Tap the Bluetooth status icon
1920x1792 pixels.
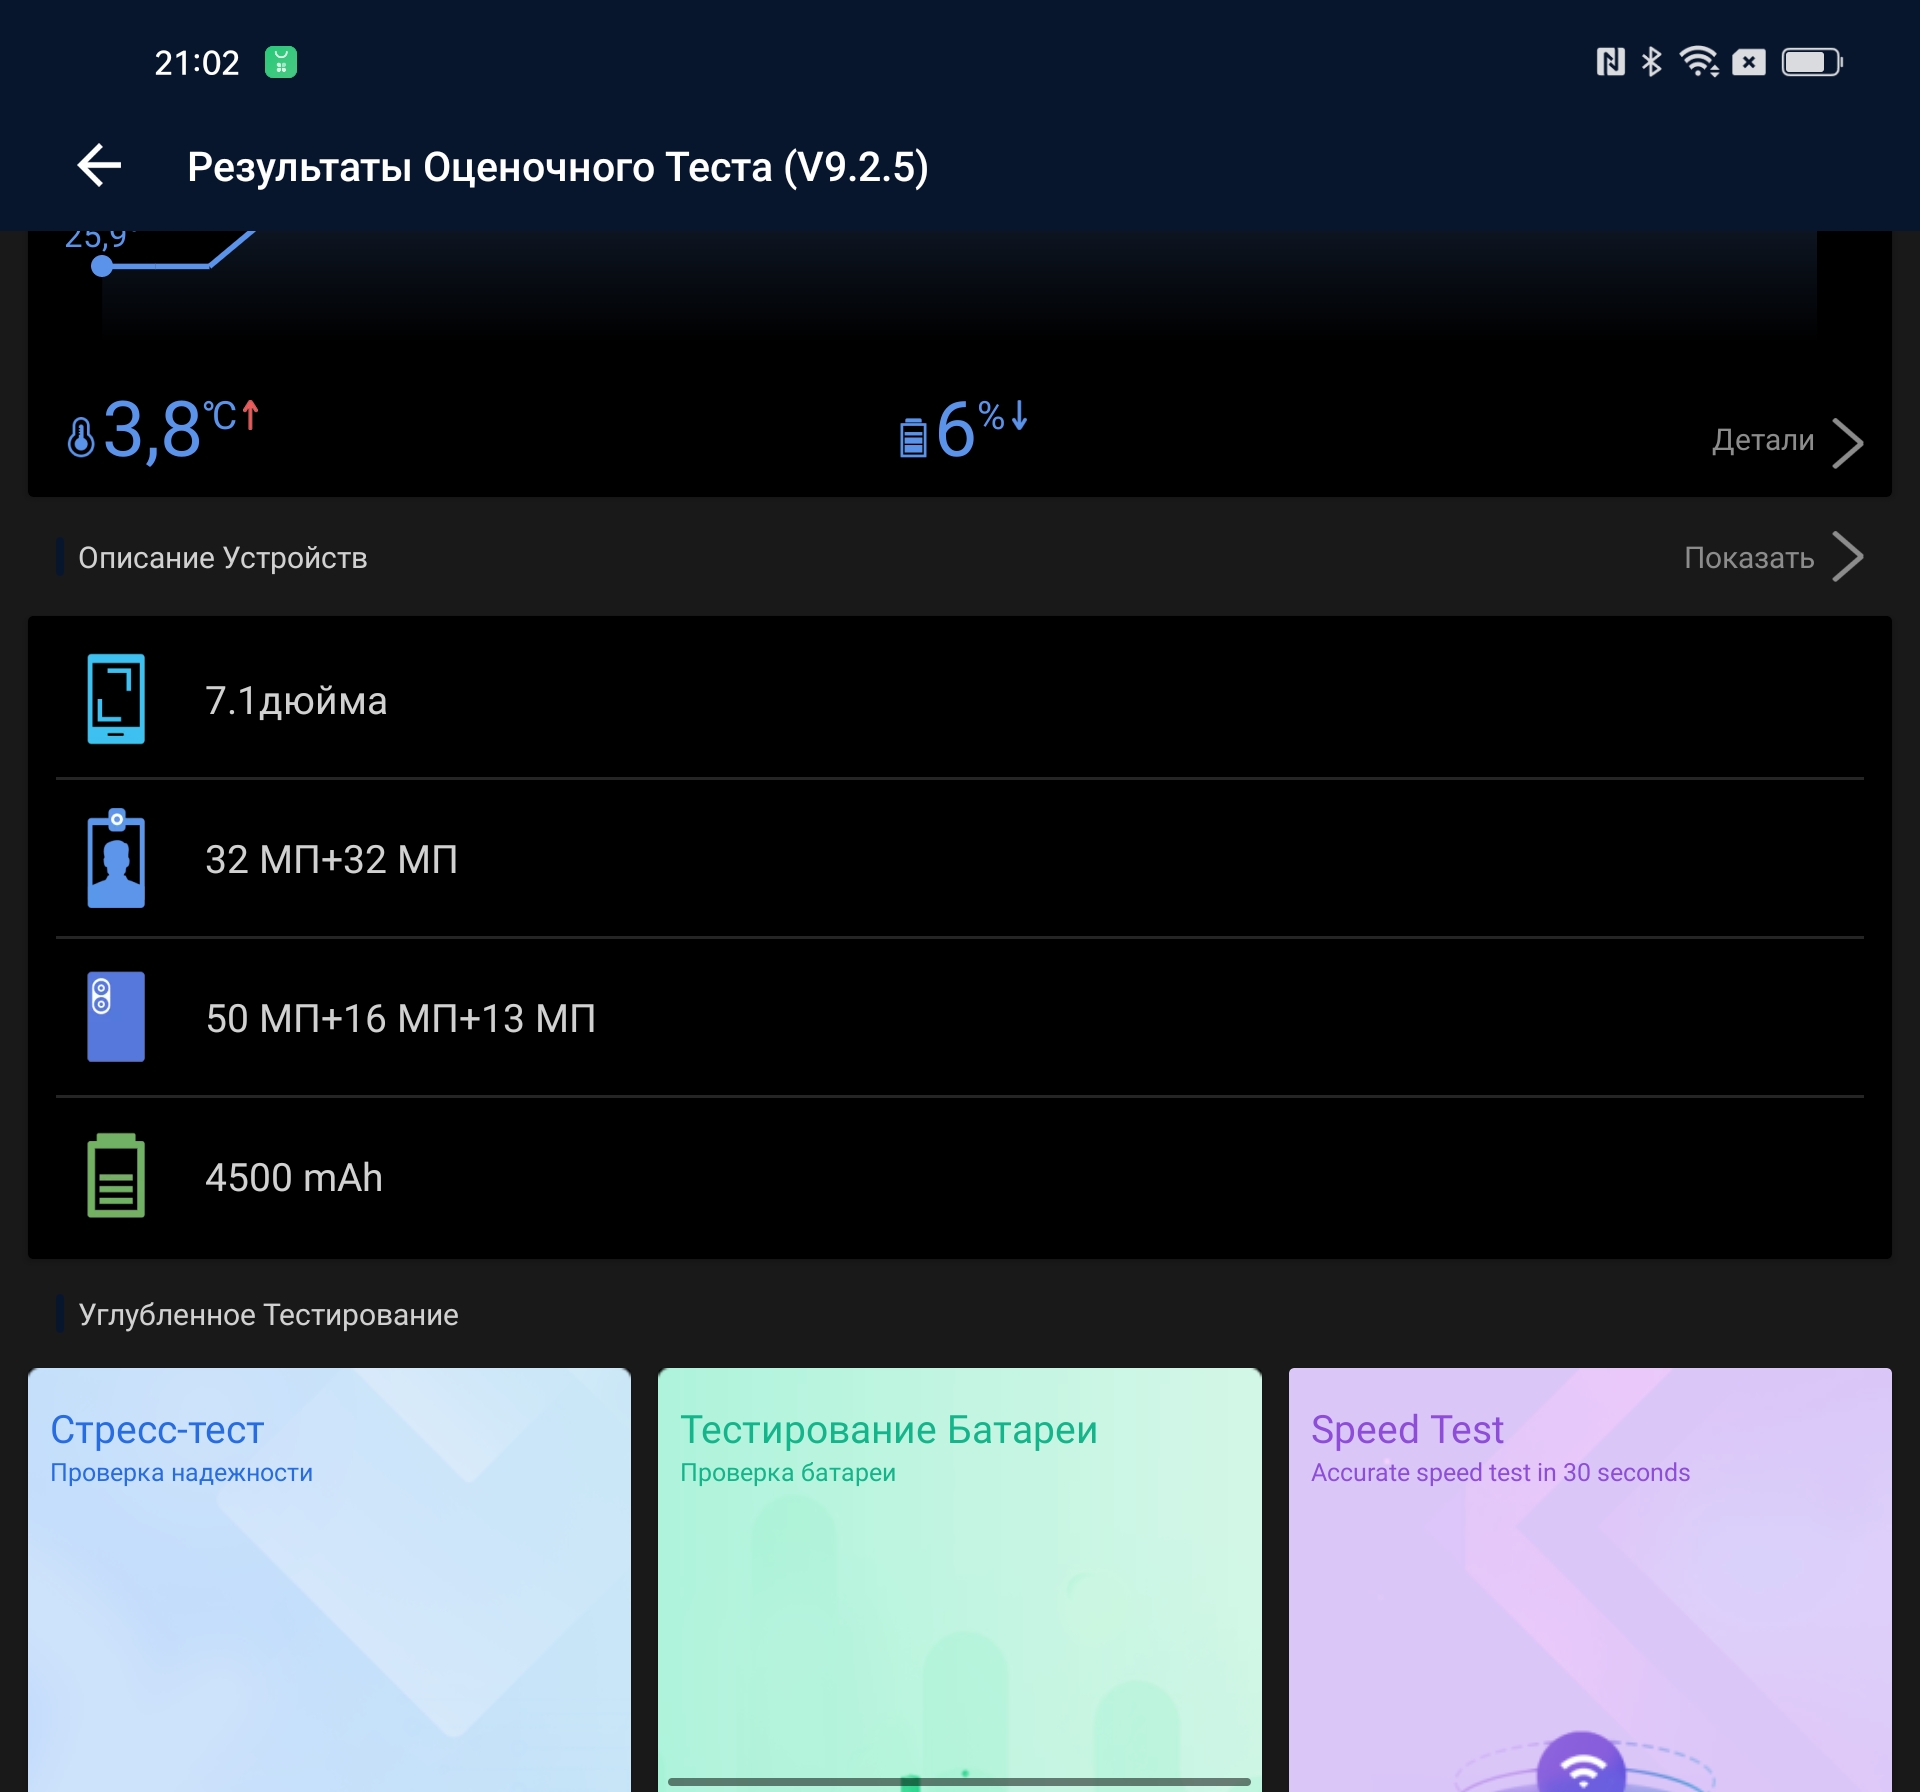click(x=1651, y=62)
